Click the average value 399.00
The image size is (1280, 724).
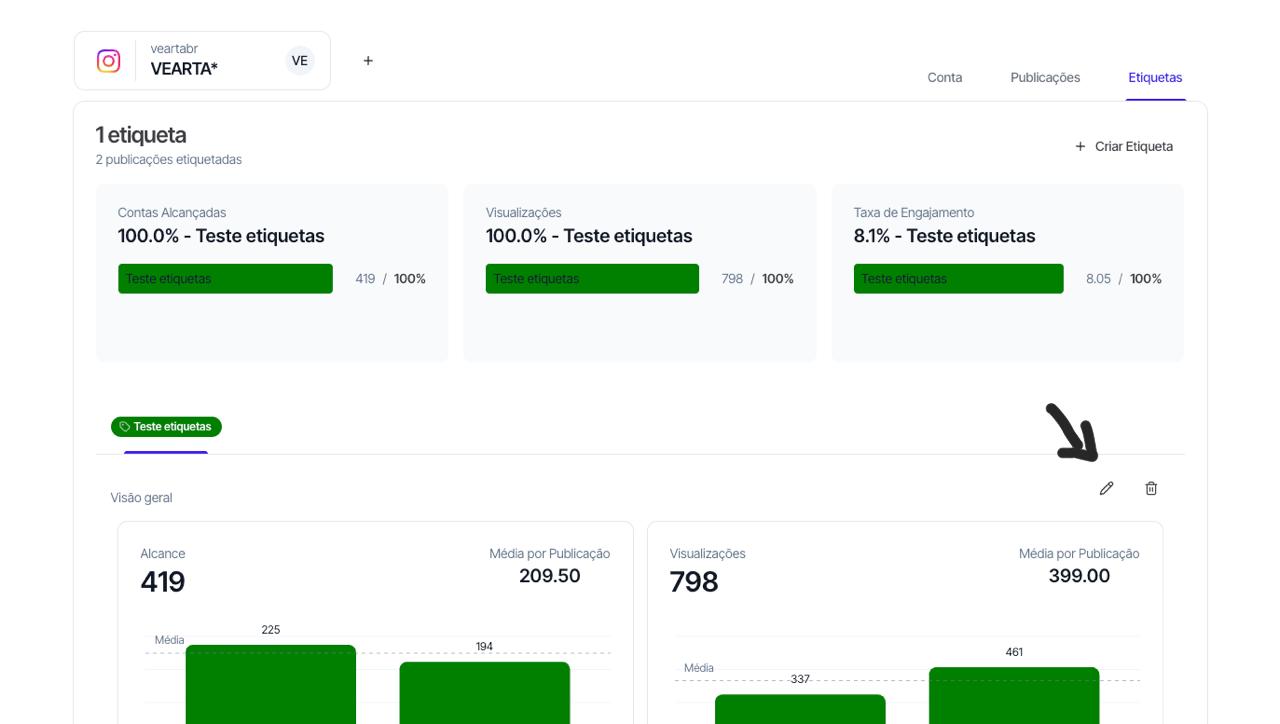[1079, 576]
